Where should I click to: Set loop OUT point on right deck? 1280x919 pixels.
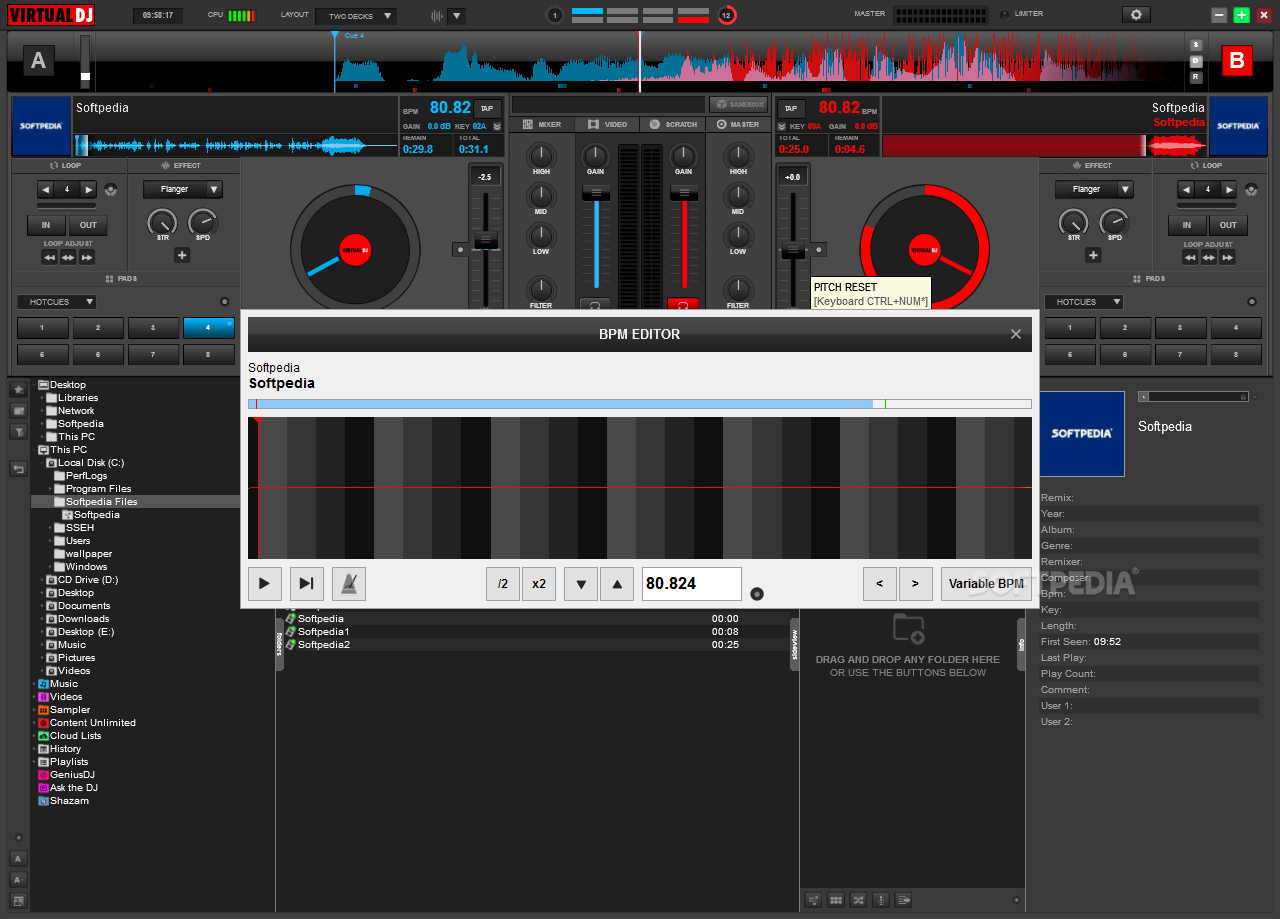click(1228, 225)
